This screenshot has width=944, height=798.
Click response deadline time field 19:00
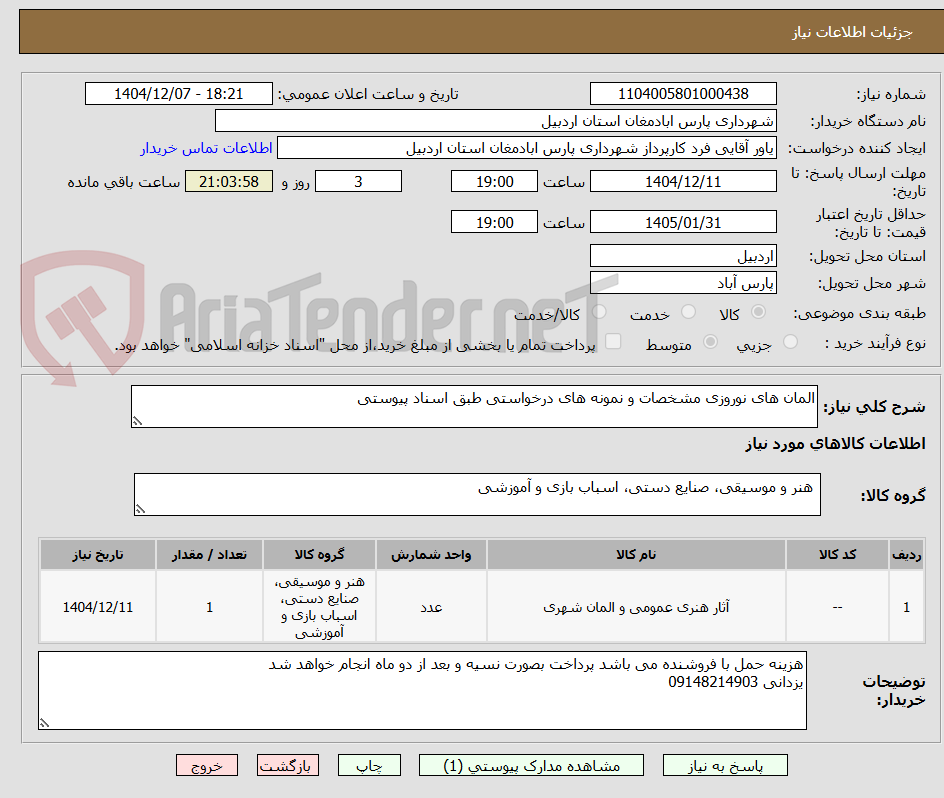click(494, 181)
